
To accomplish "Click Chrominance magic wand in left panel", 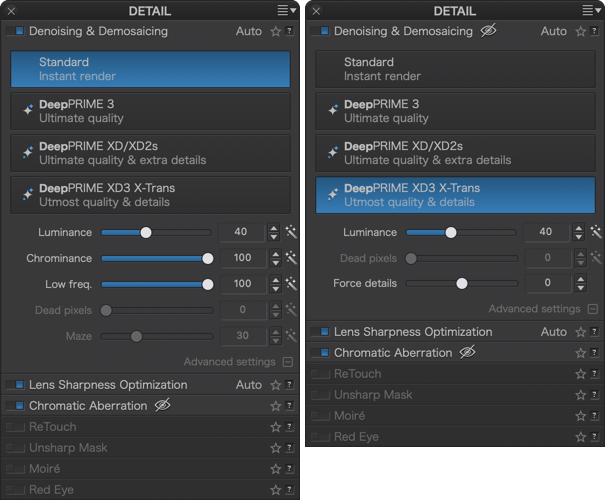I will point(291,258).
